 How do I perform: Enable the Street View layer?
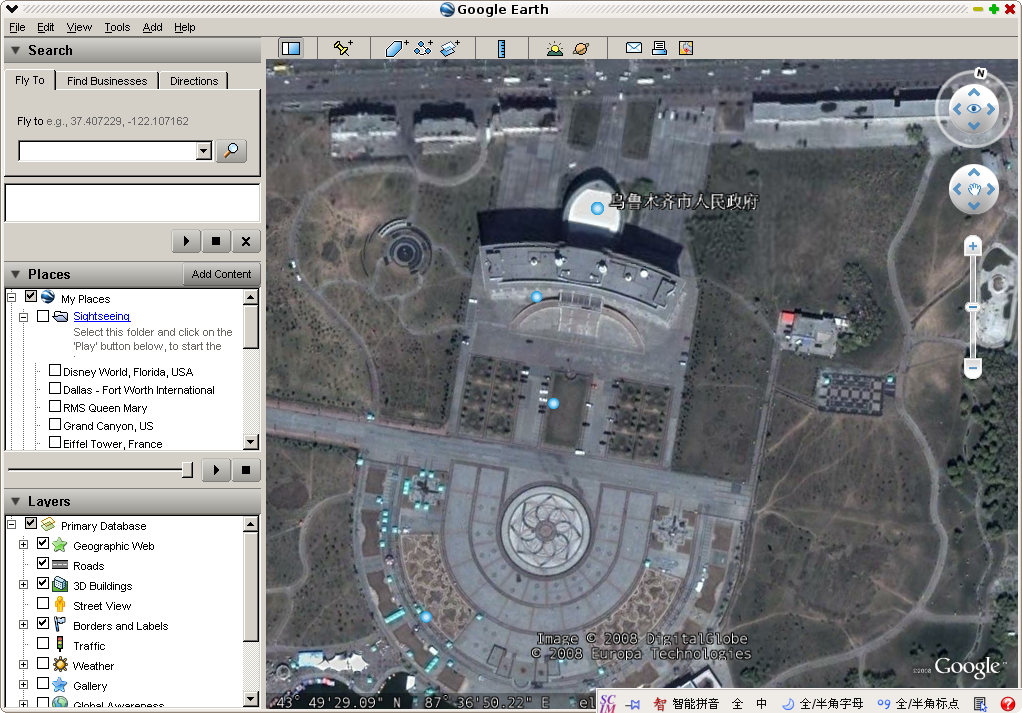[43, 604]
